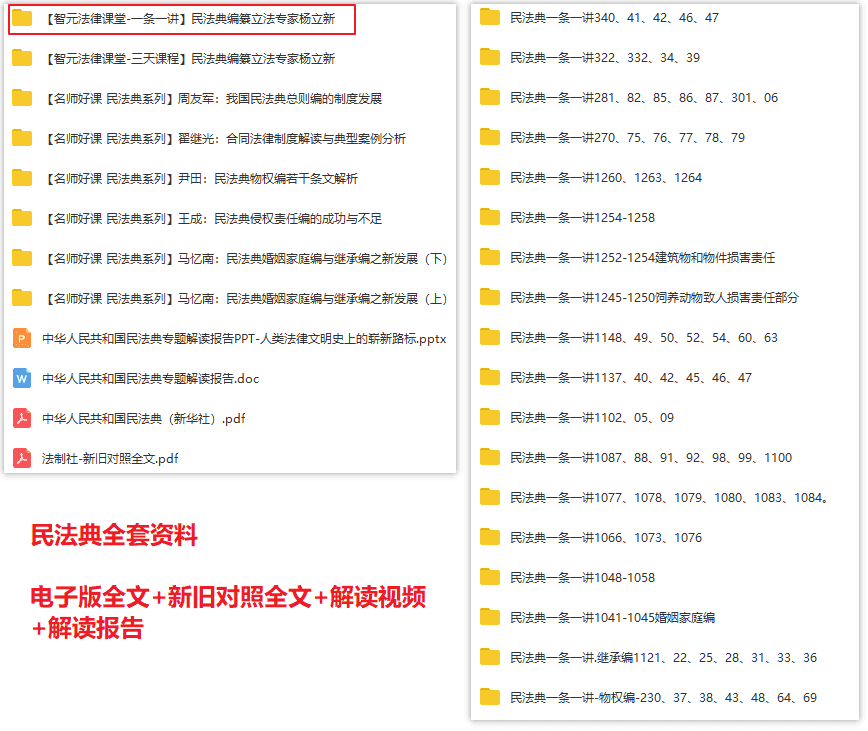This screenshot has width=868, height=731.
Task: Click folder icon for 马忆南 (上) course
Action: (22, 298)
